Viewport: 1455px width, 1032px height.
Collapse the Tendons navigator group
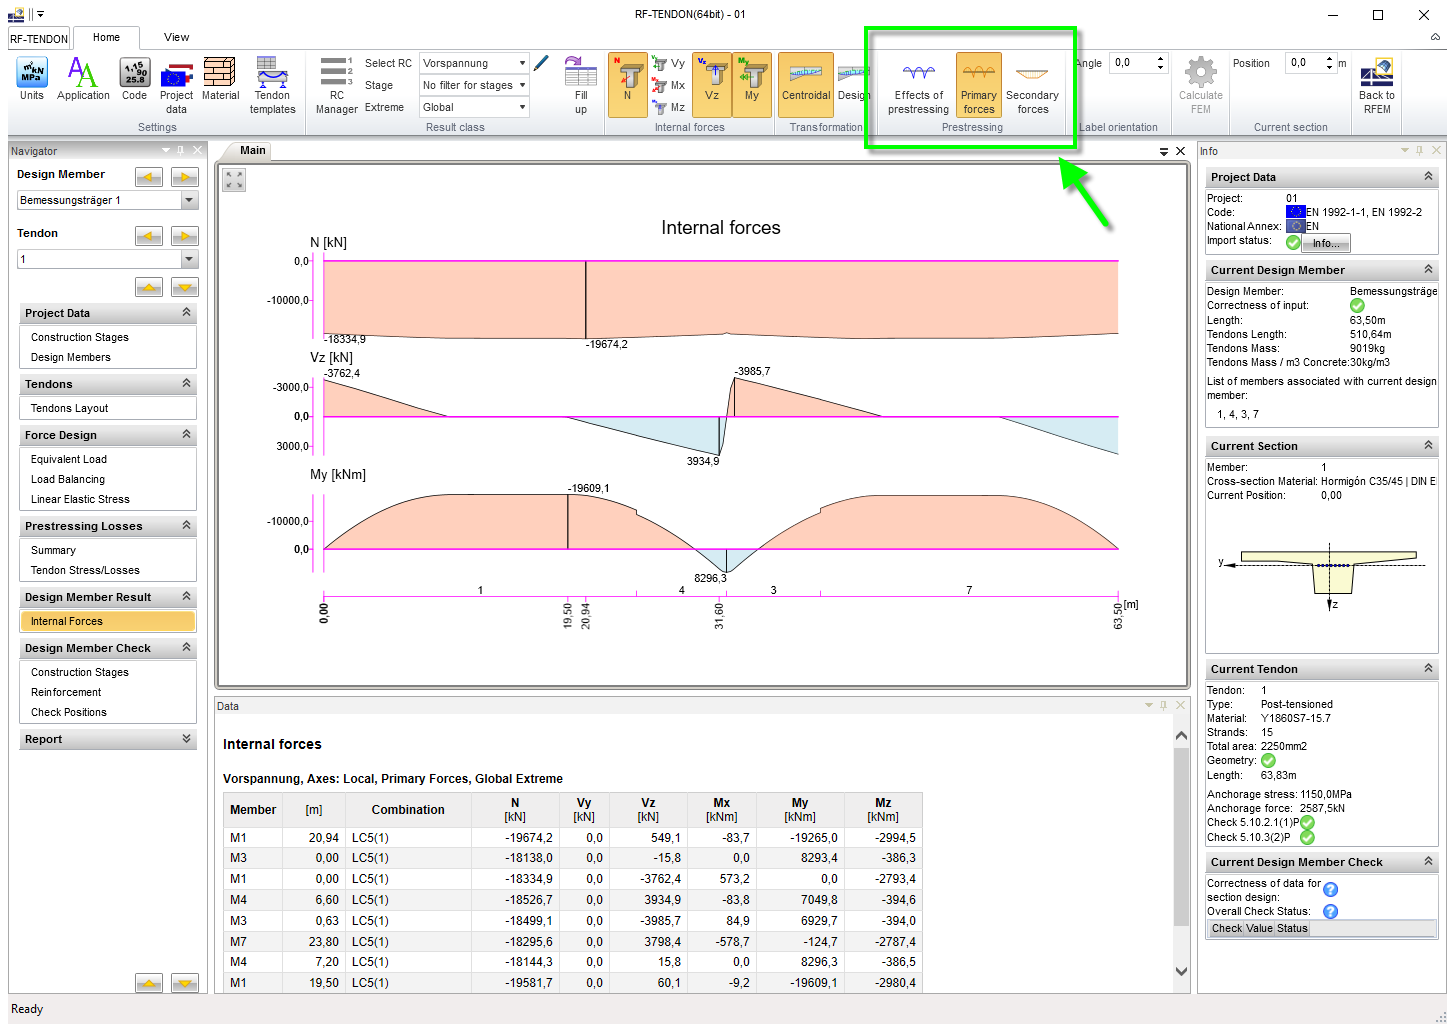tap(186, 384)
